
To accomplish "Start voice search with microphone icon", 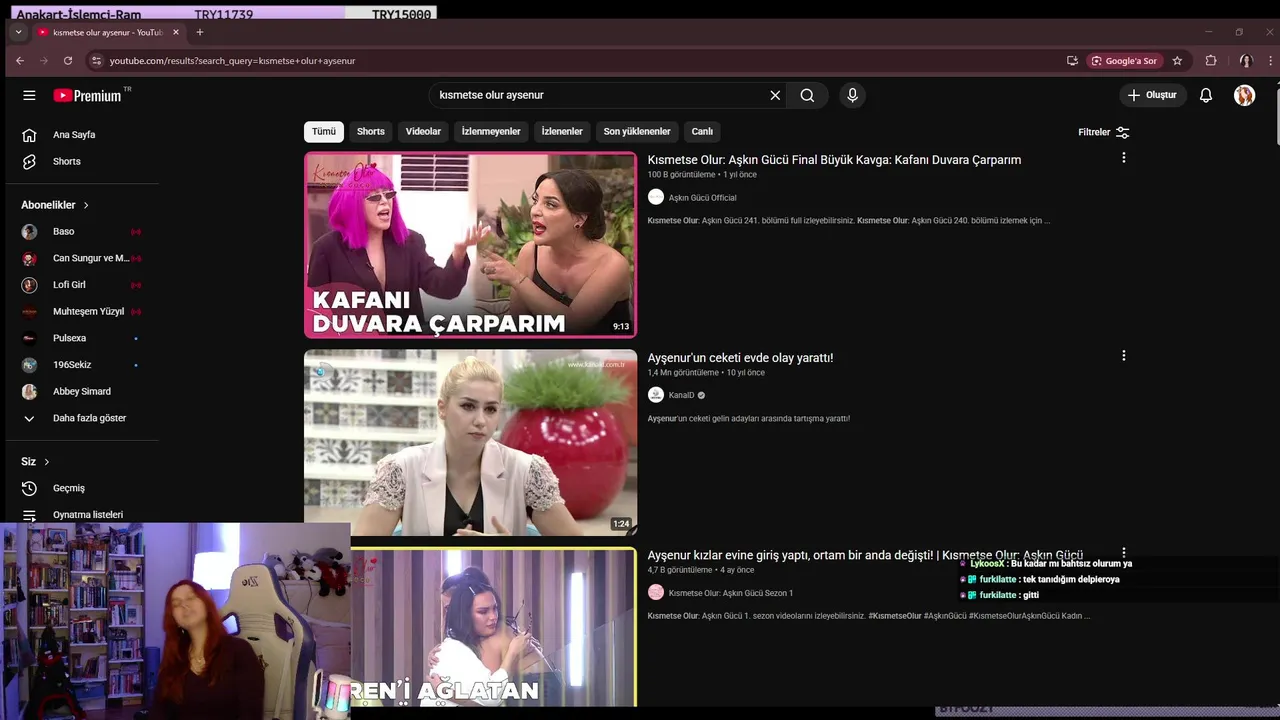I will click(x=852, y=95).
